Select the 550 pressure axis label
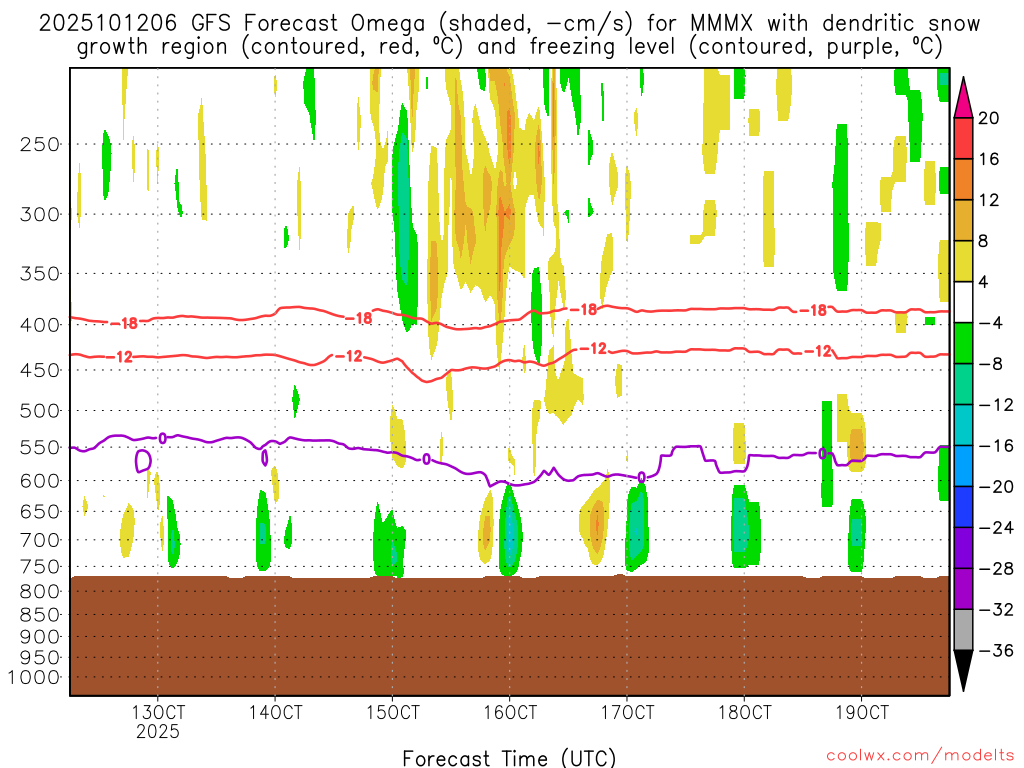Viewport: 1024px width, 768px height. 40,447
